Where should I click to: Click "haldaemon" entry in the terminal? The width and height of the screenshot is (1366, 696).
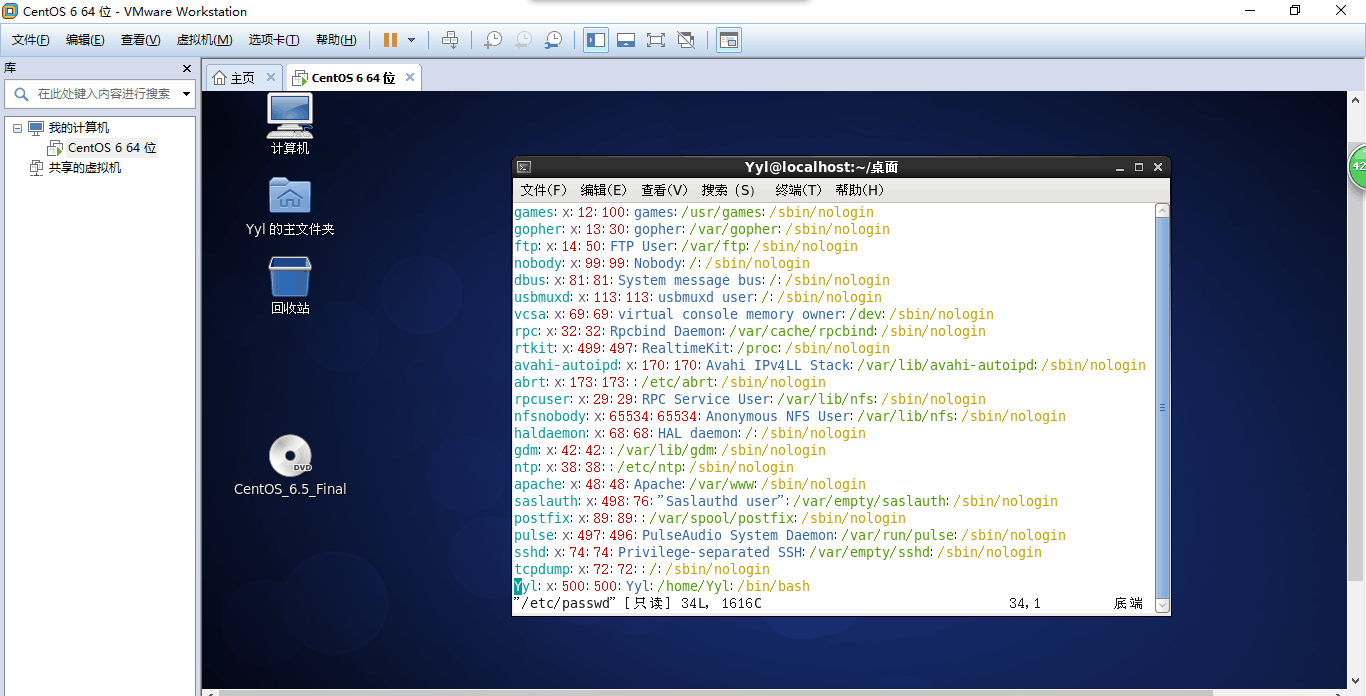(550, 433)
